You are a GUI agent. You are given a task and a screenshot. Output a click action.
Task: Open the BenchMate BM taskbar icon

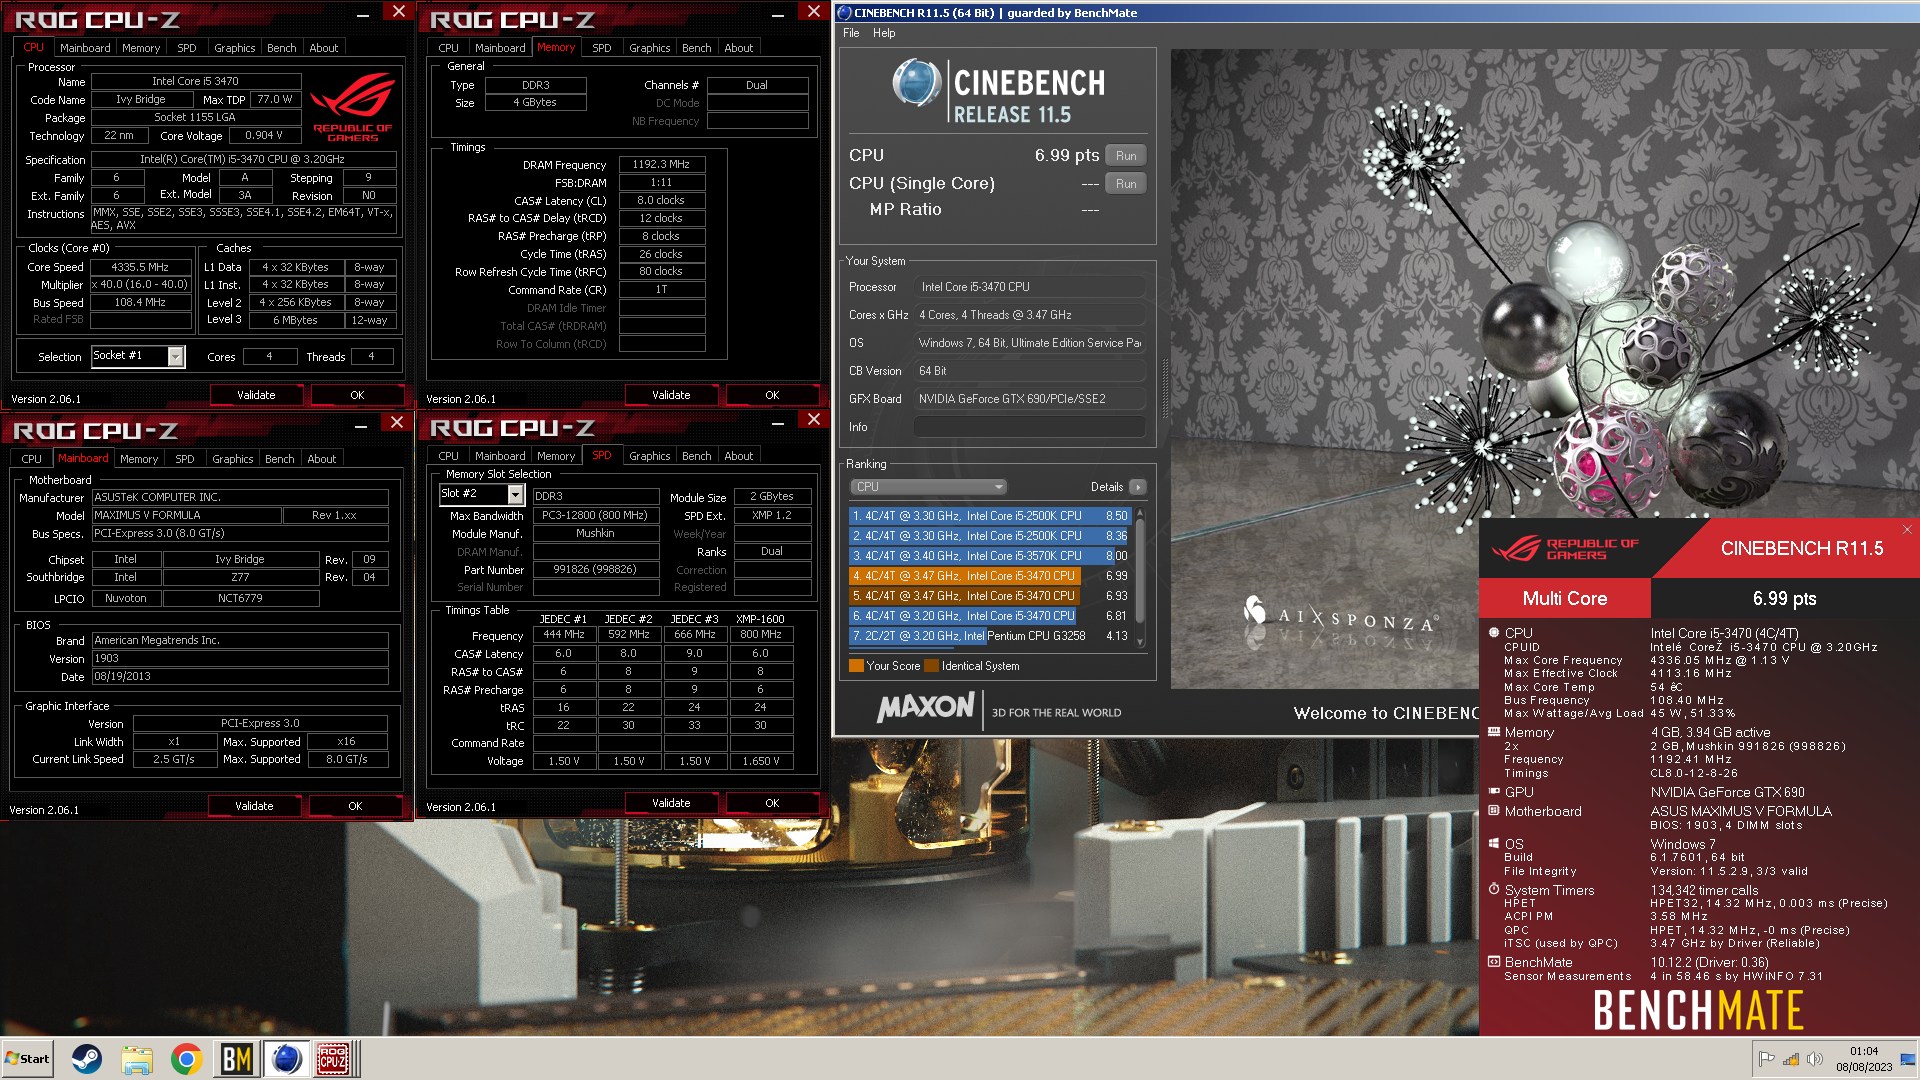(x=236, y=1059)
